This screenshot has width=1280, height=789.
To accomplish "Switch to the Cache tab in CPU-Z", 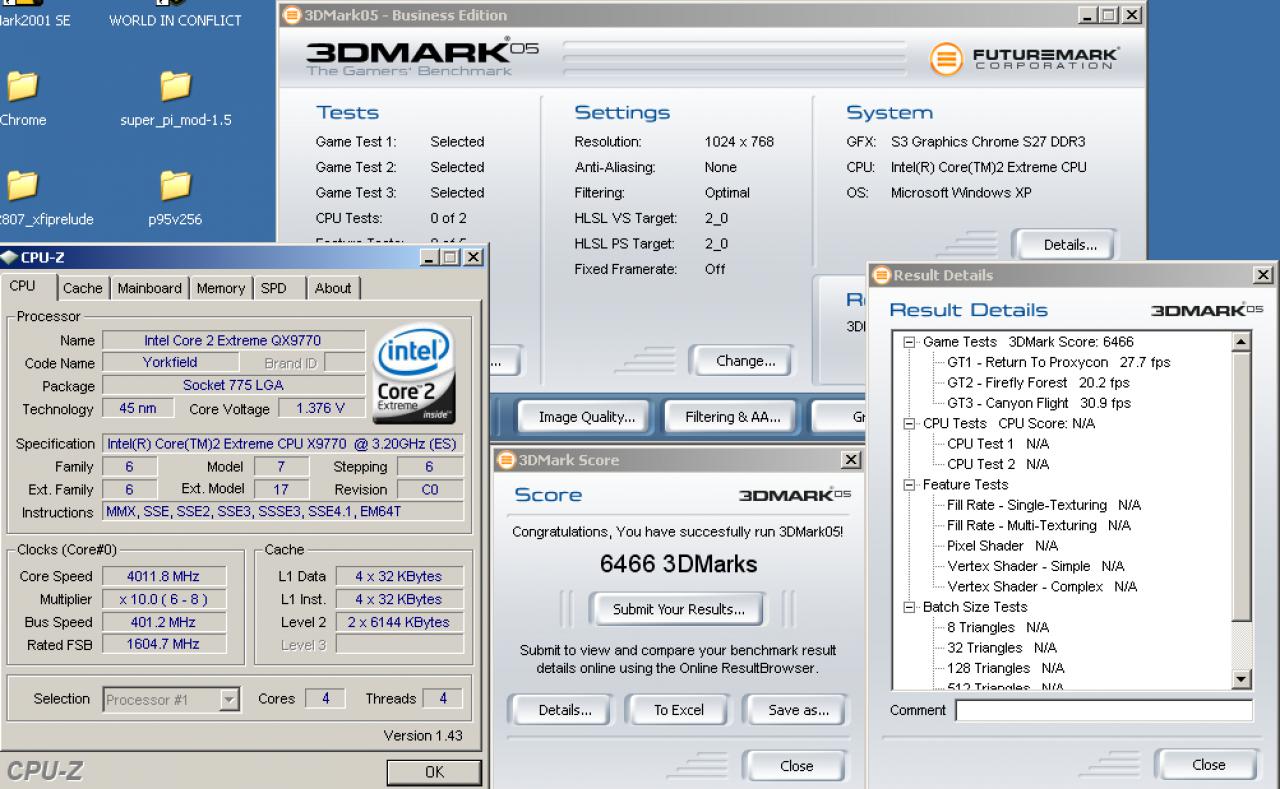I will click(x=82, y=288).
